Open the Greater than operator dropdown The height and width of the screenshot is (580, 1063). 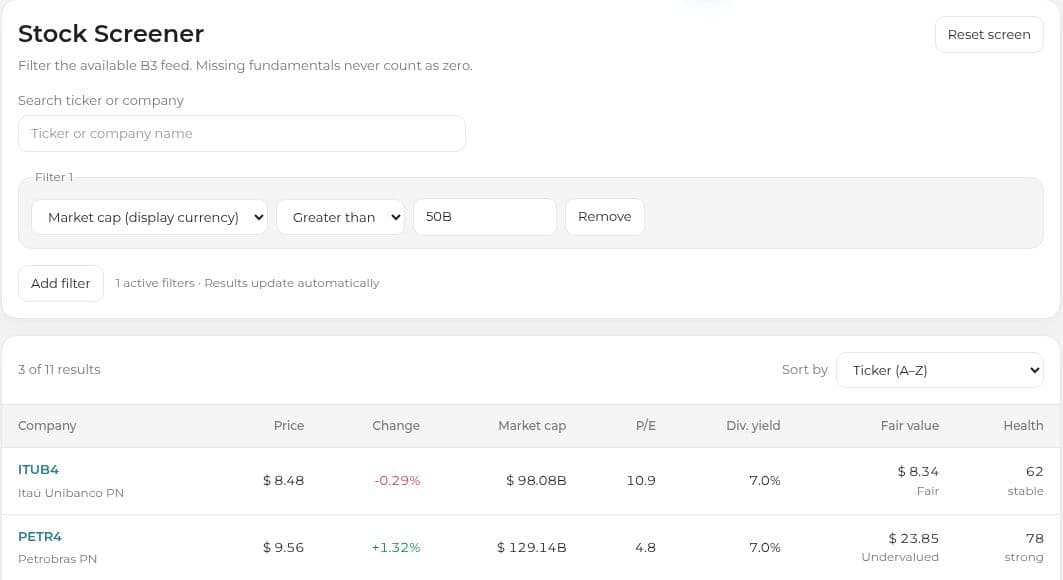[340, 217]
